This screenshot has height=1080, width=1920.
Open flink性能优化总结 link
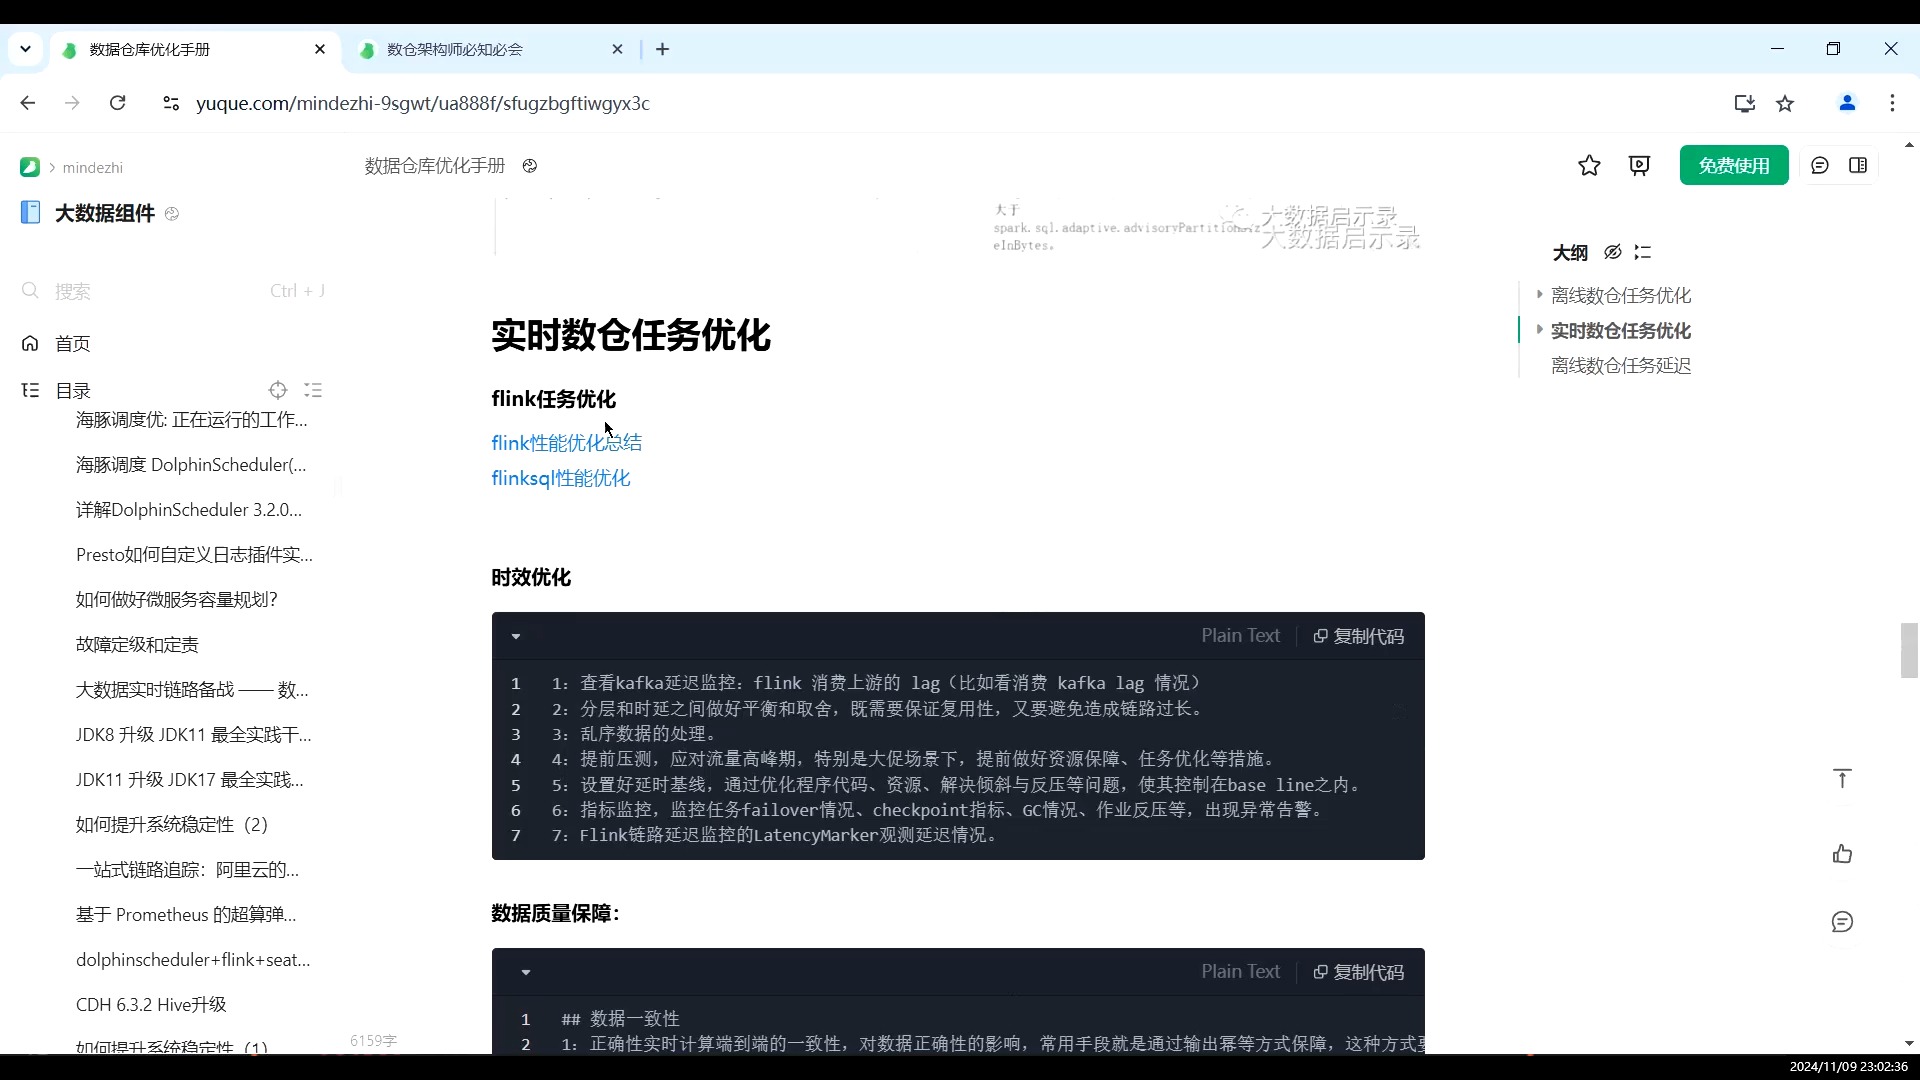(567, 443)
